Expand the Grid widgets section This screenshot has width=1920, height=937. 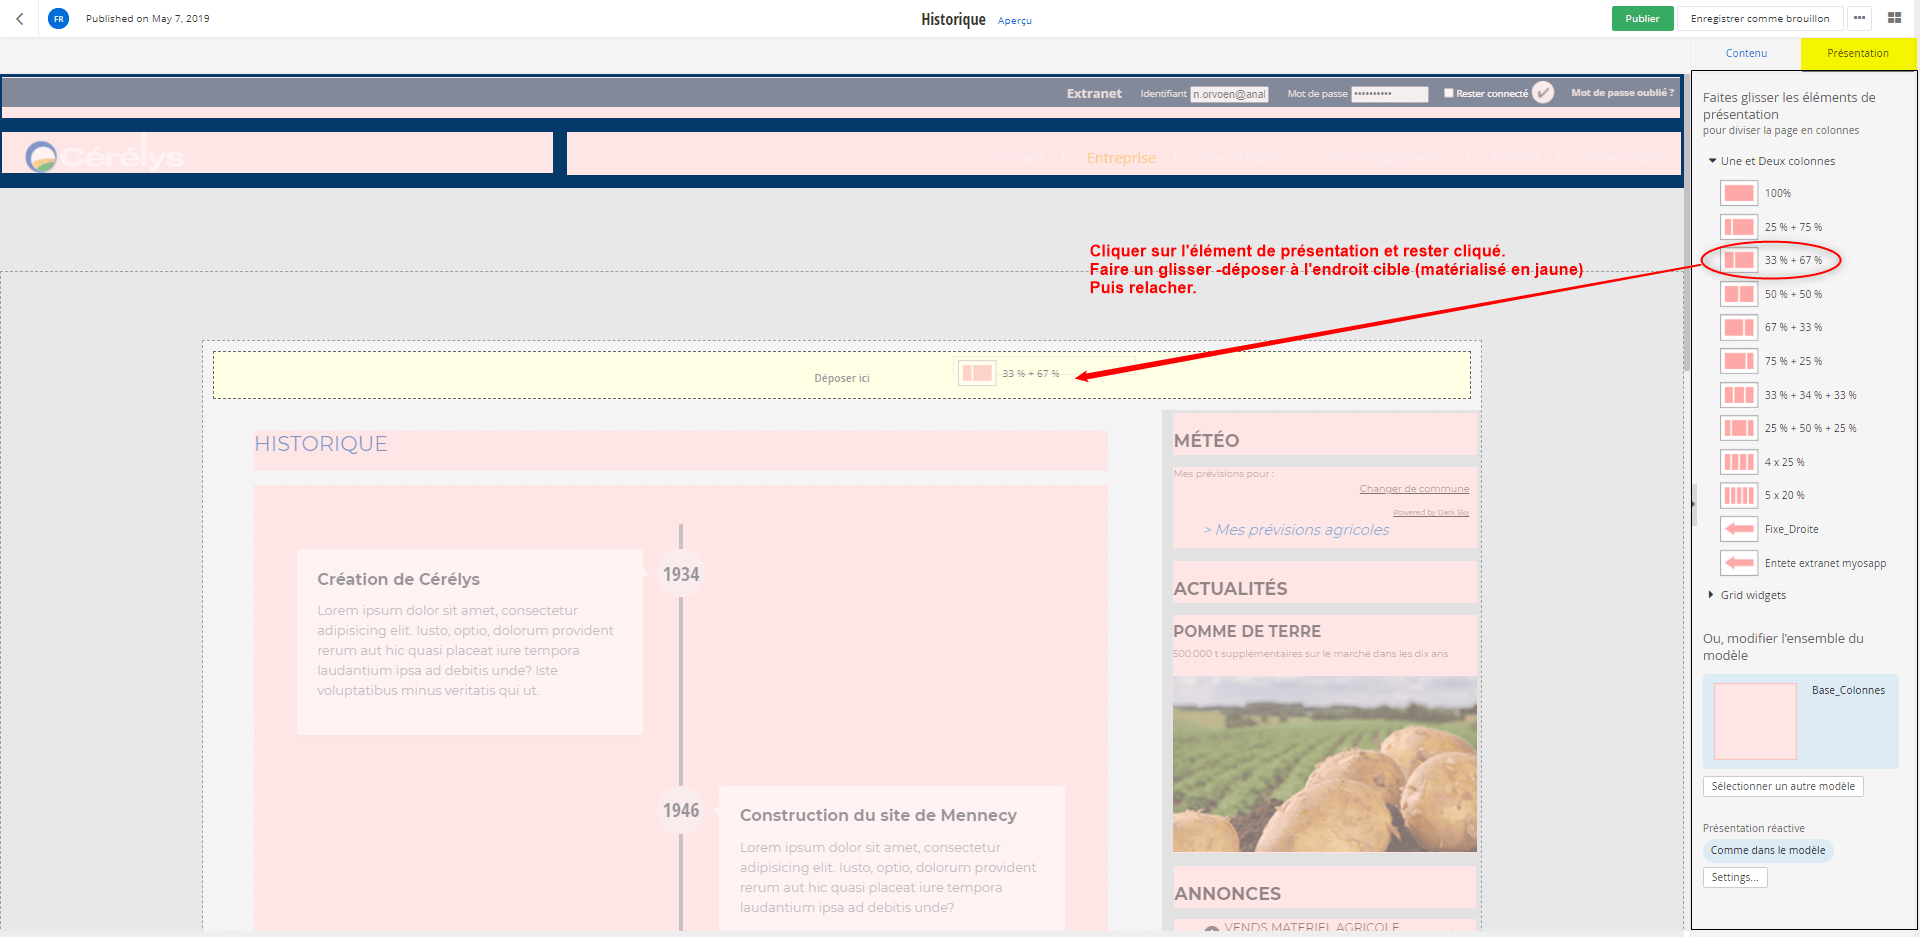[1712, 595]
